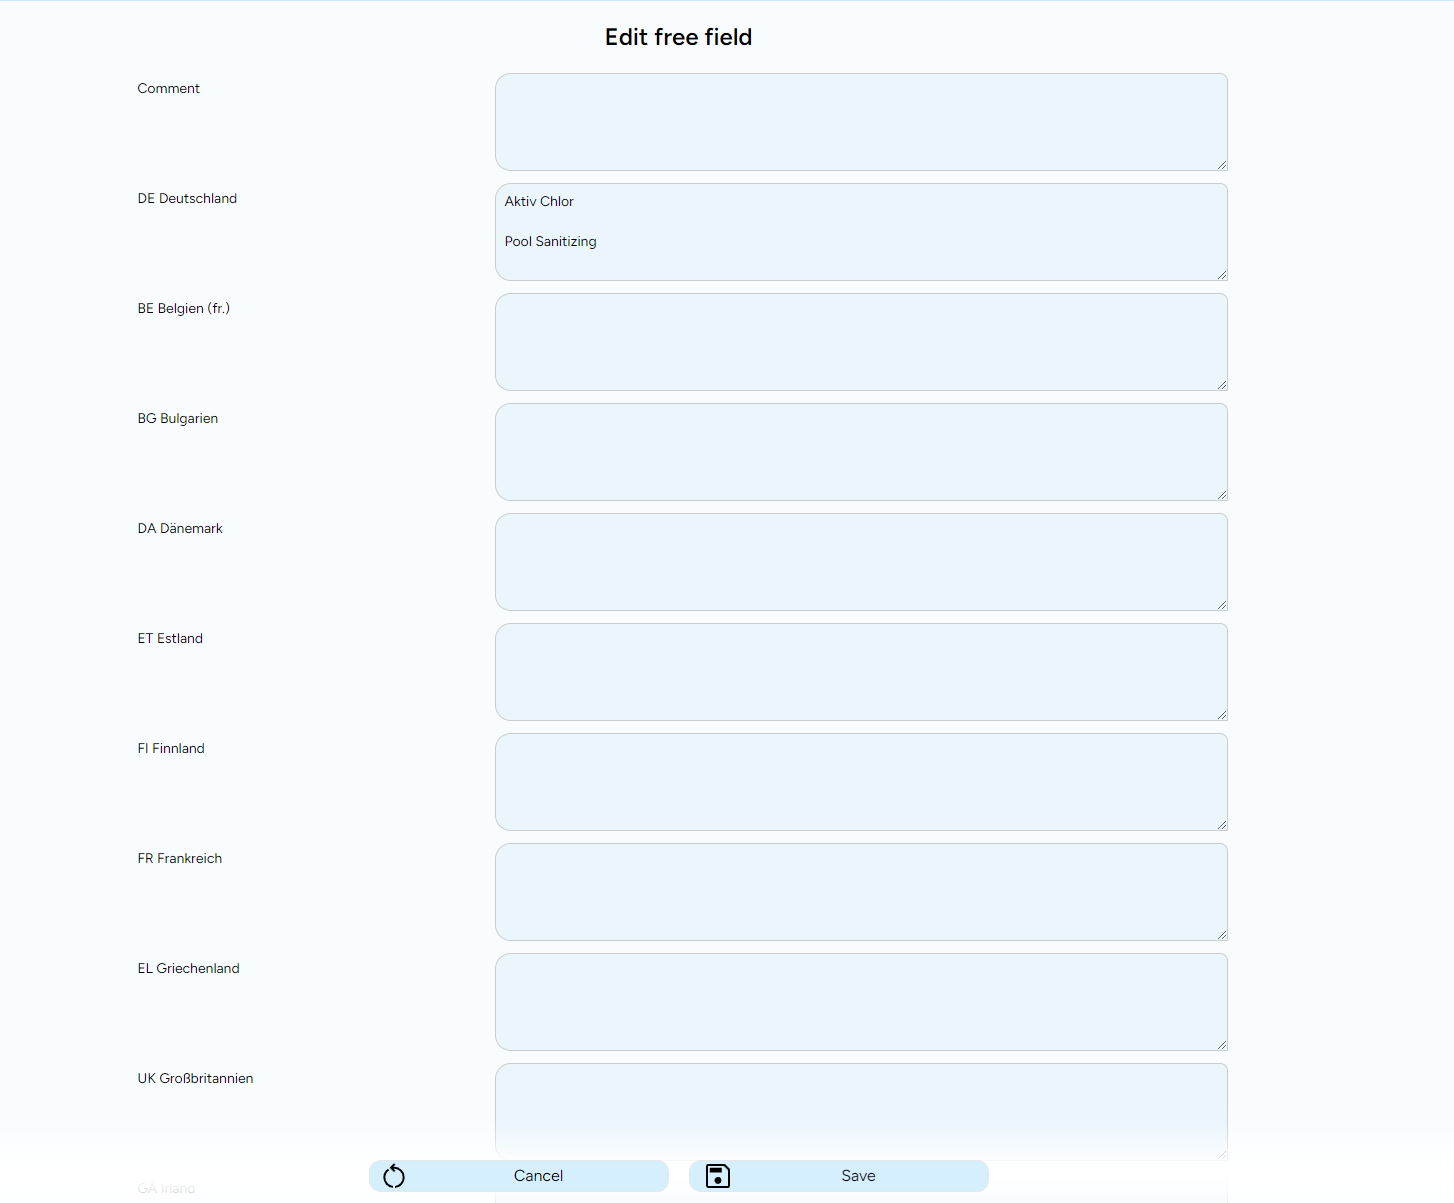Activate the ET Estland text area
The height and width of the screenshot is (1203, 1454).
point(860,672)
